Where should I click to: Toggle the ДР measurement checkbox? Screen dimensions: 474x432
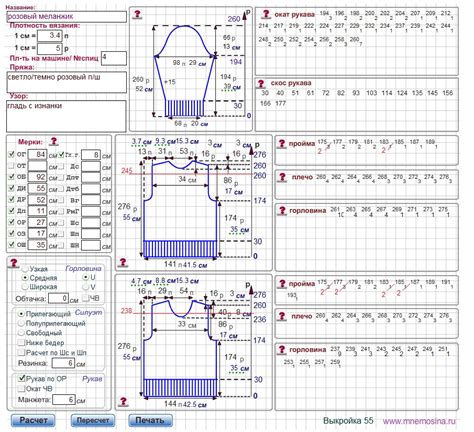(12, 199)
